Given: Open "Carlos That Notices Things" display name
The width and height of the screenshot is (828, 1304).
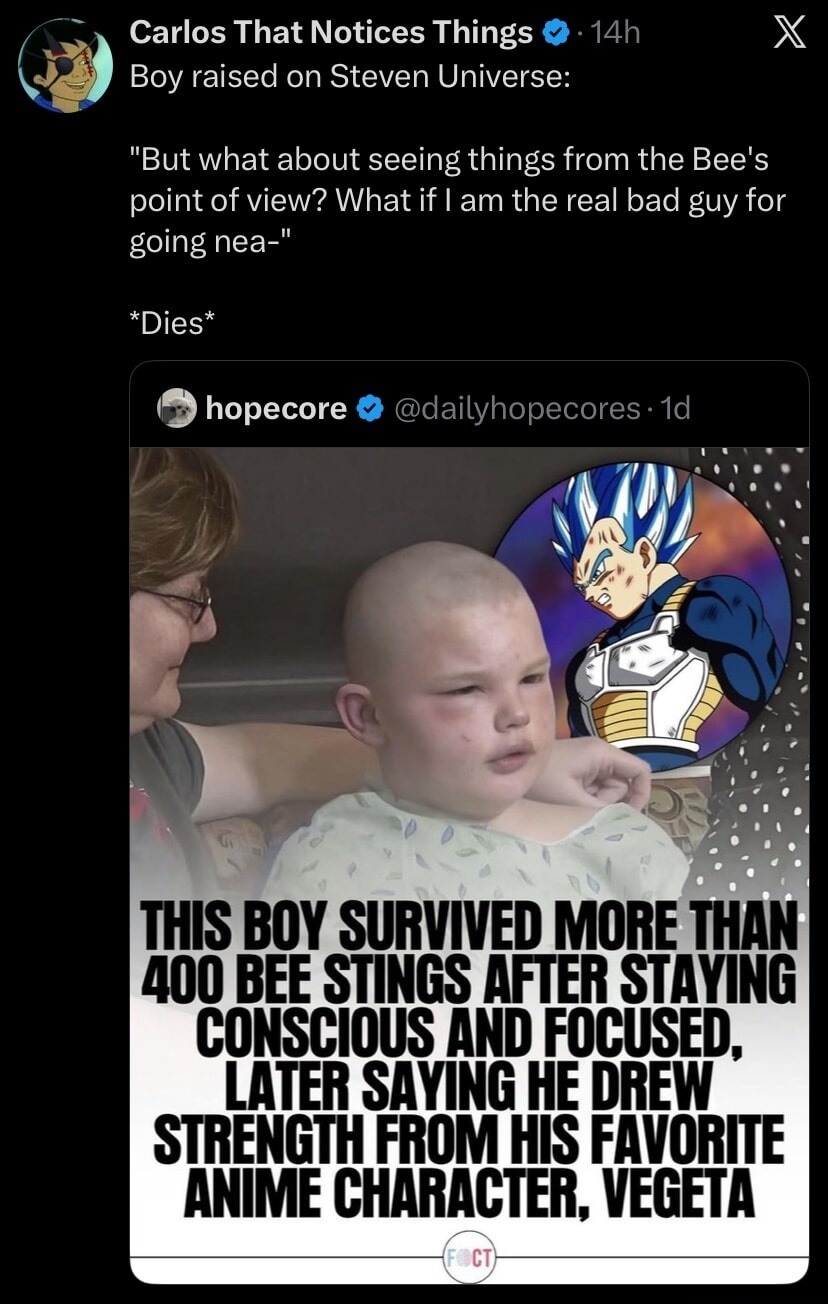Looking at the screenshot, I should point(331,35).
